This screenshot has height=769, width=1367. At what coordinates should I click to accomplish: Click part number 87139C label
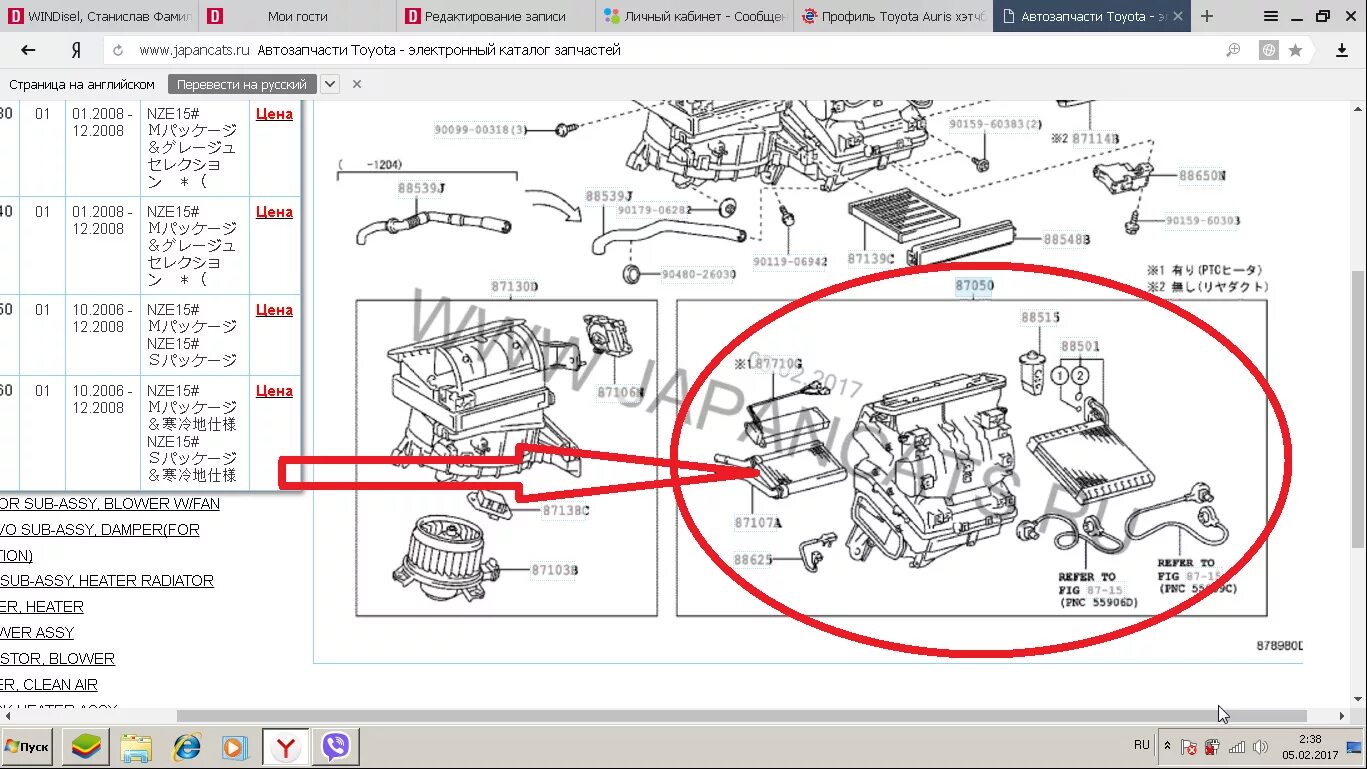point(871,259)
